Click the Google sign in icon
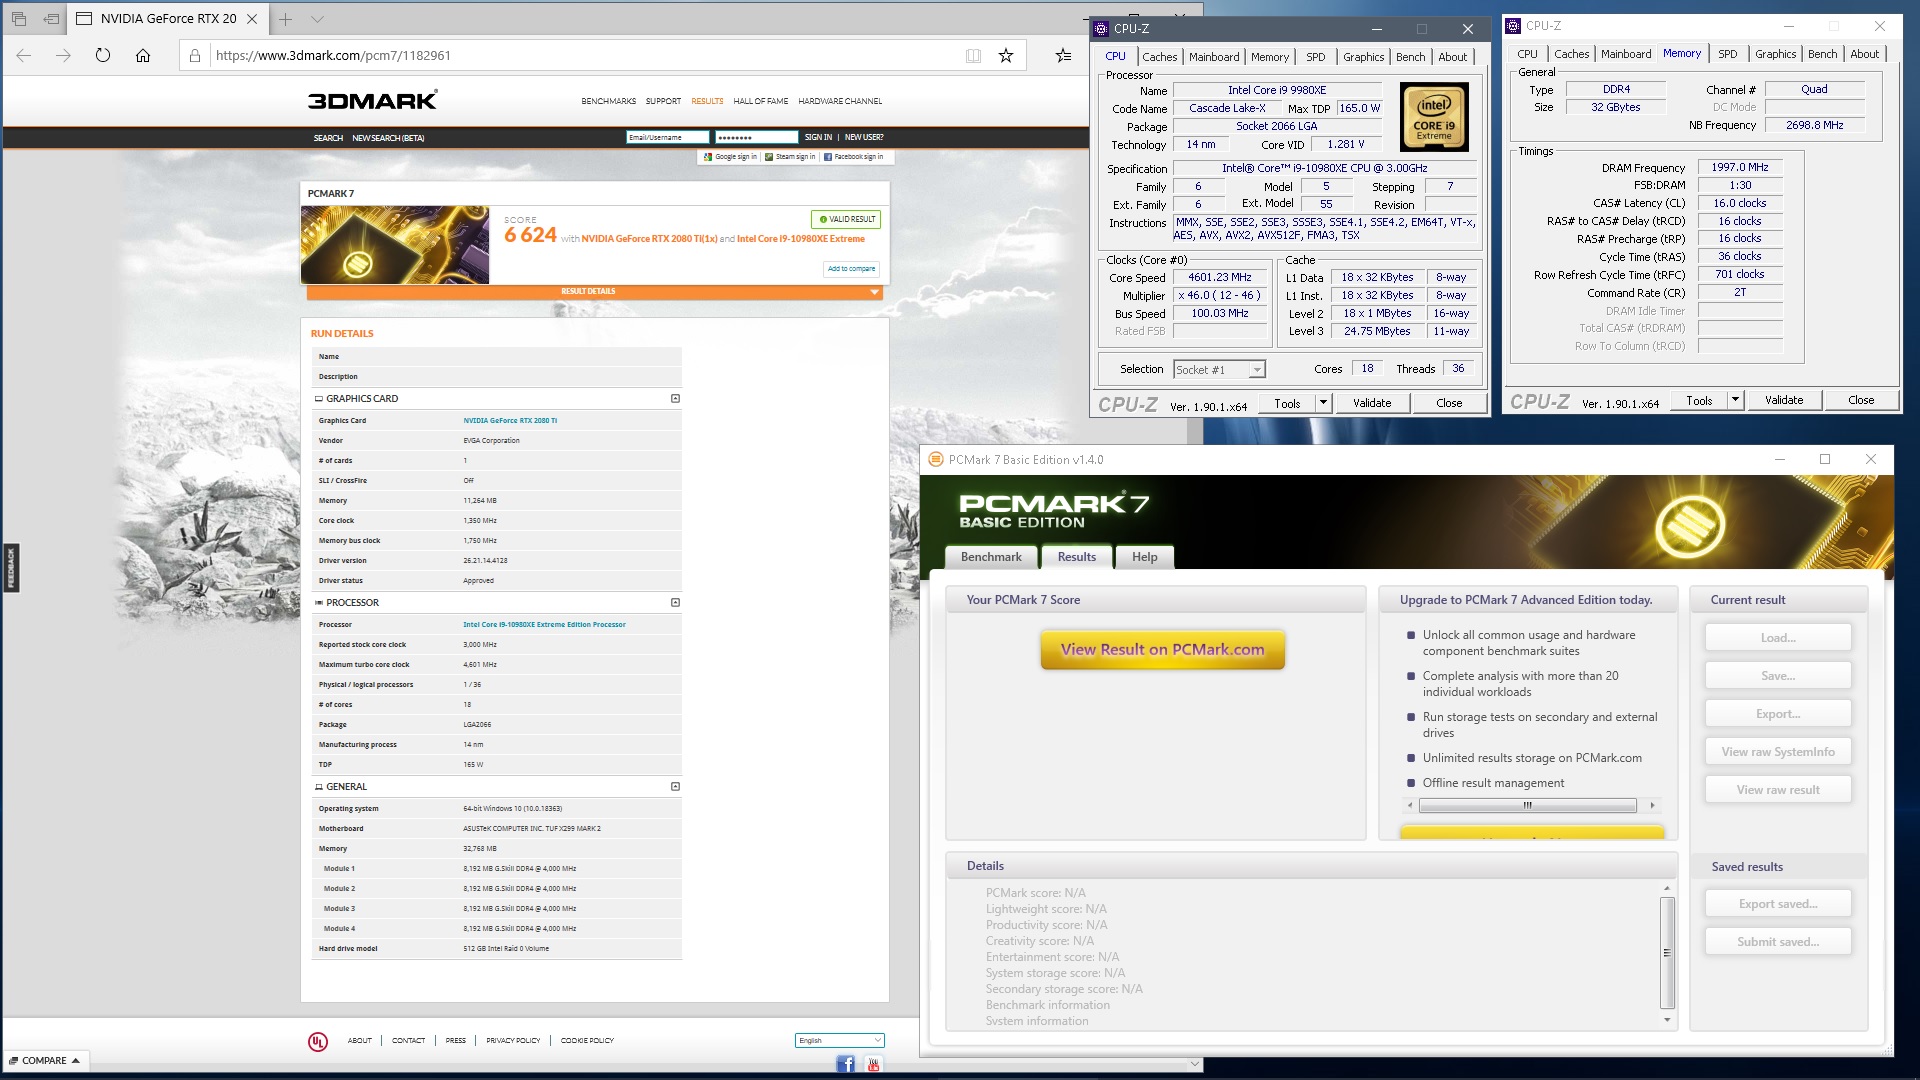Screen dimensions: 1920x1080 pyautogui.click(x=708, y=157)
